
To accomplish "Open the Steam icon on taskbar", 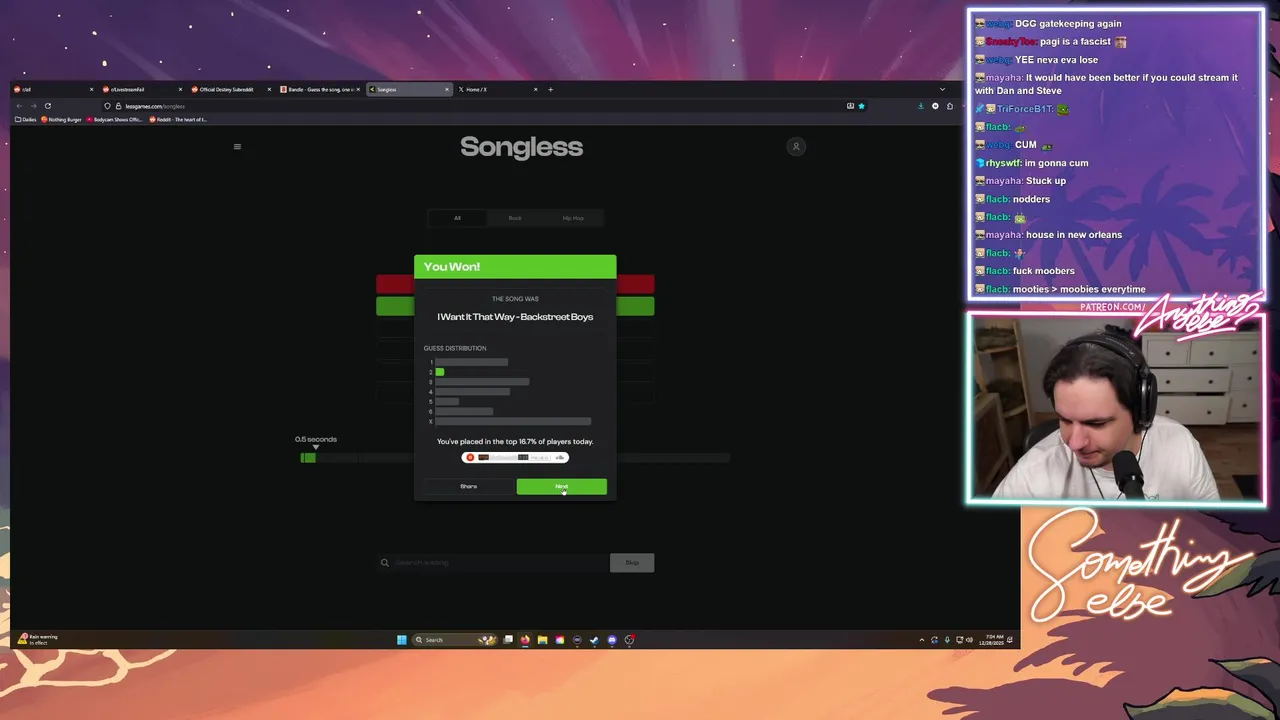I will click(x=594, y=640).
